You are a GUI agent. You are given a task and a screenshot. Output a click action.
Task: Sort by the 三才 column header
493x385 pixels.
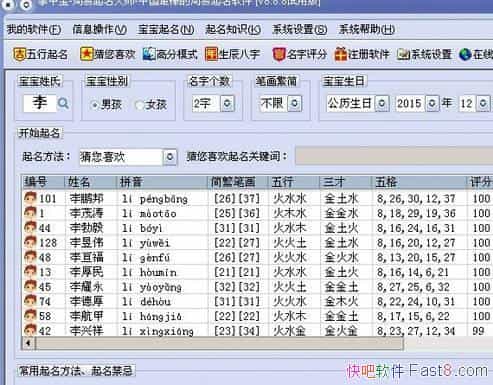[346, 182]
